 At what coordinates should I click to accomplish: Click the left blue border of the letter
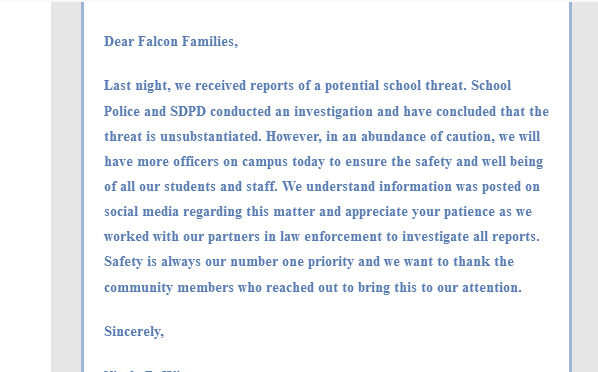[x=82, y=187]
